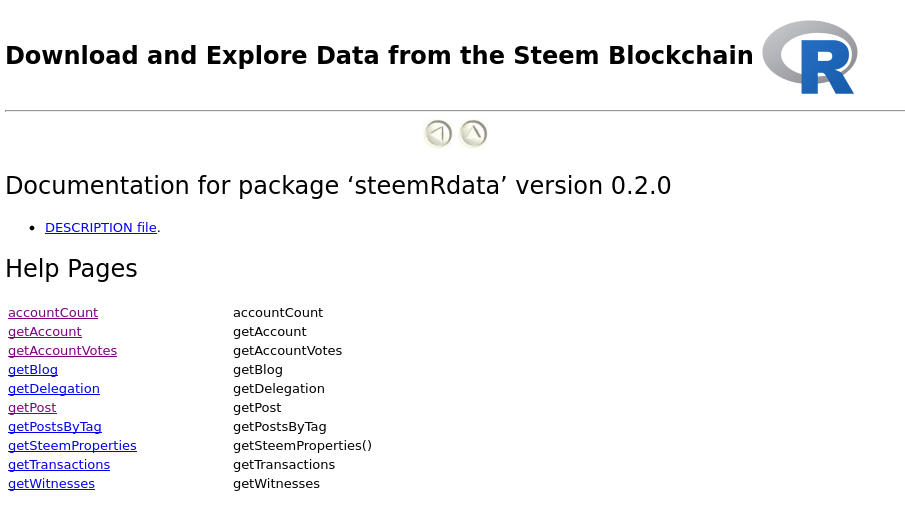The width and height of the screenshot is (905, 510).
Task: Open the accountCount help page link
Action: point(53,313)
